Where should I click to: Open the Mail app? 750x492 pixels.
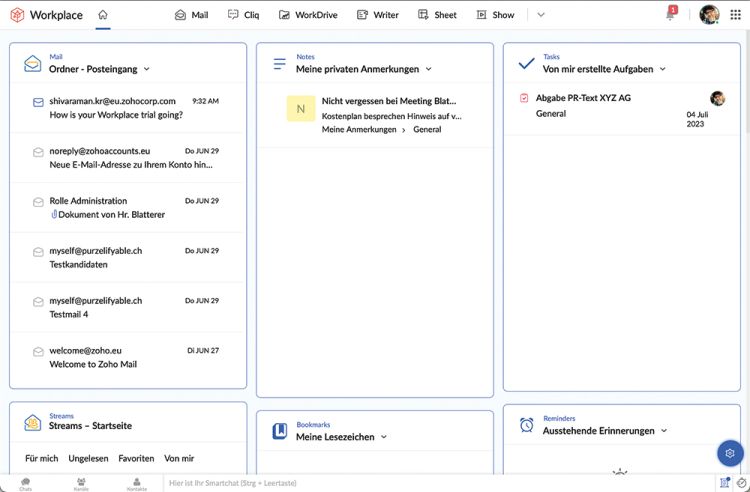point(191,15)
